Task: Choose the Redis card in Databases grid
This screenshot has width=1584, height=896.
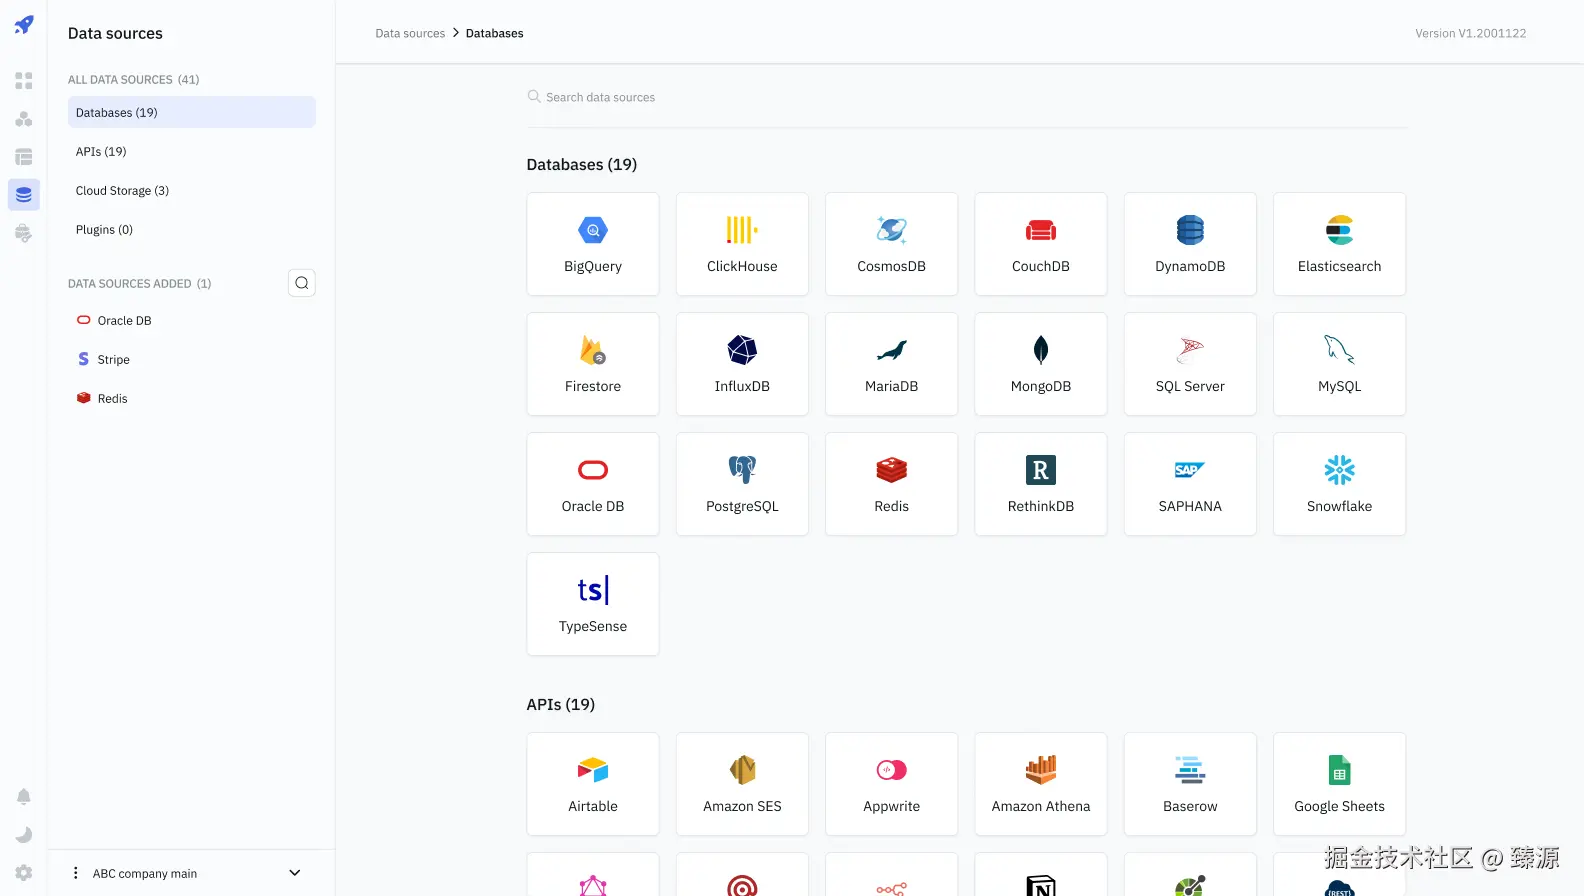Action: pyautogui.click(x=892, y=484)
